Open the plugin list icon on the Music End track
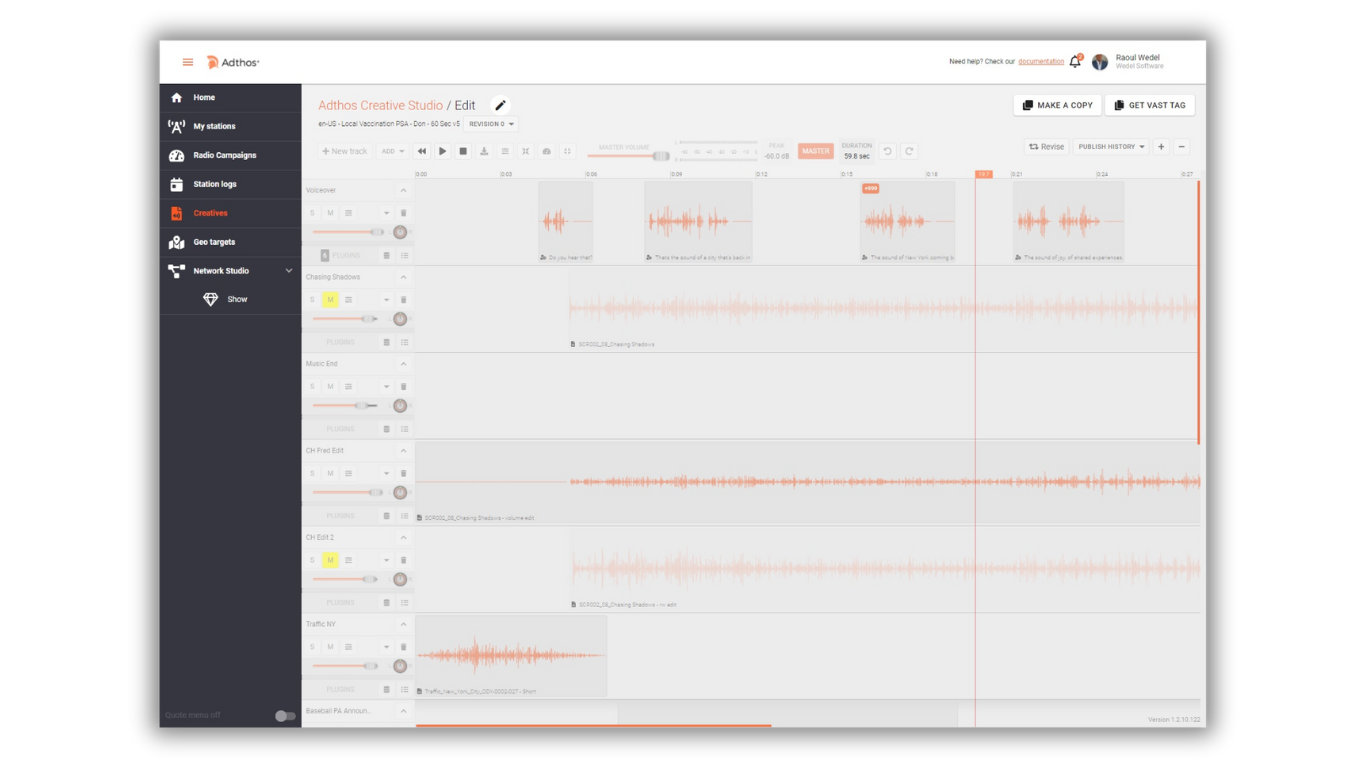1366x768 pixels. point(404,429)
